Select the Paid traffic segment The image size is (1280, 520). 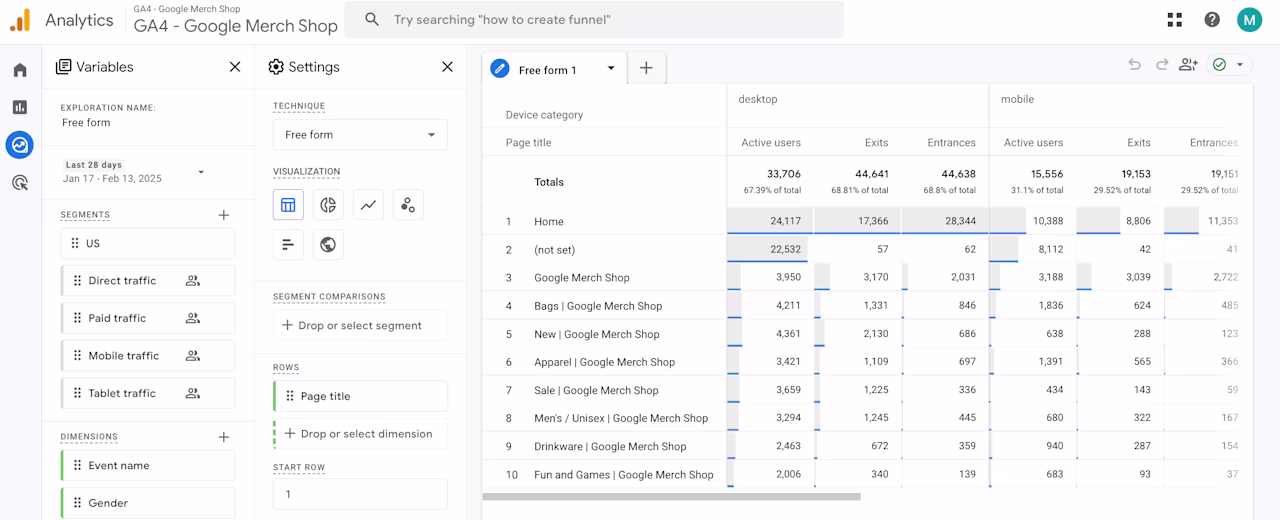pyautogui.click(x=148, y=318)
